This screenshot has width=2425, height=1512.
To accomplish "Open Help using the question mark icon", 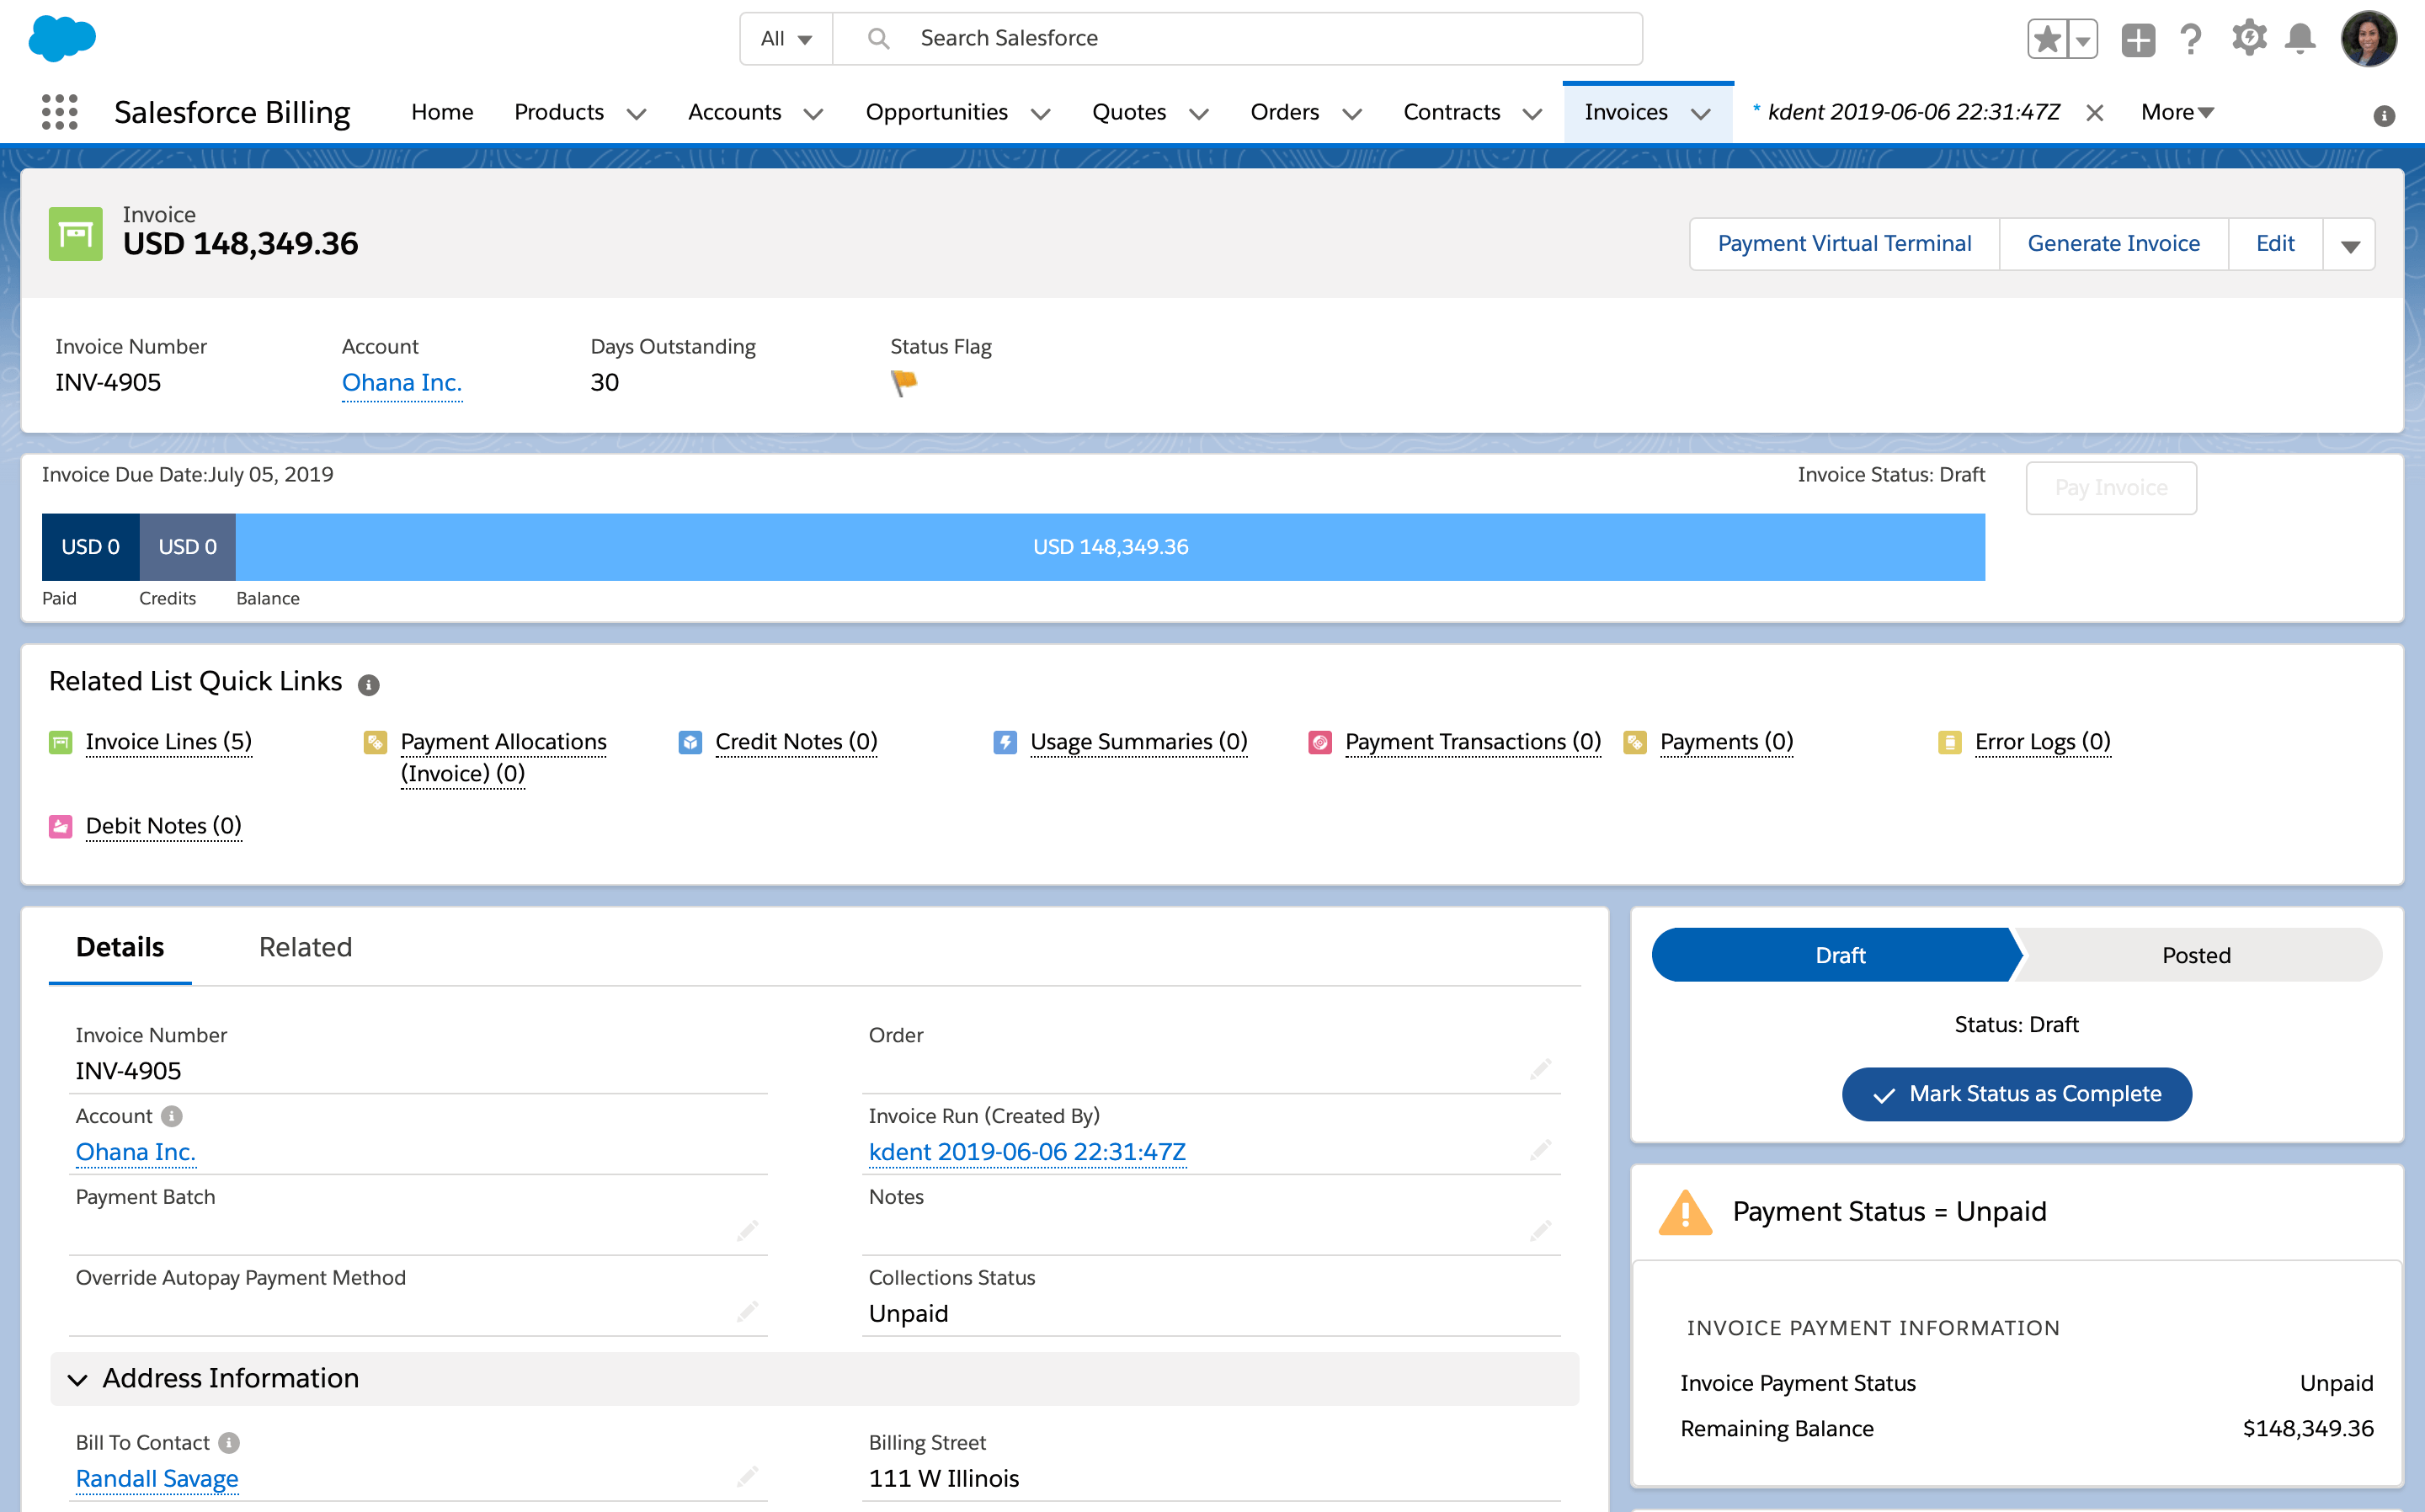I will 2190,38.
